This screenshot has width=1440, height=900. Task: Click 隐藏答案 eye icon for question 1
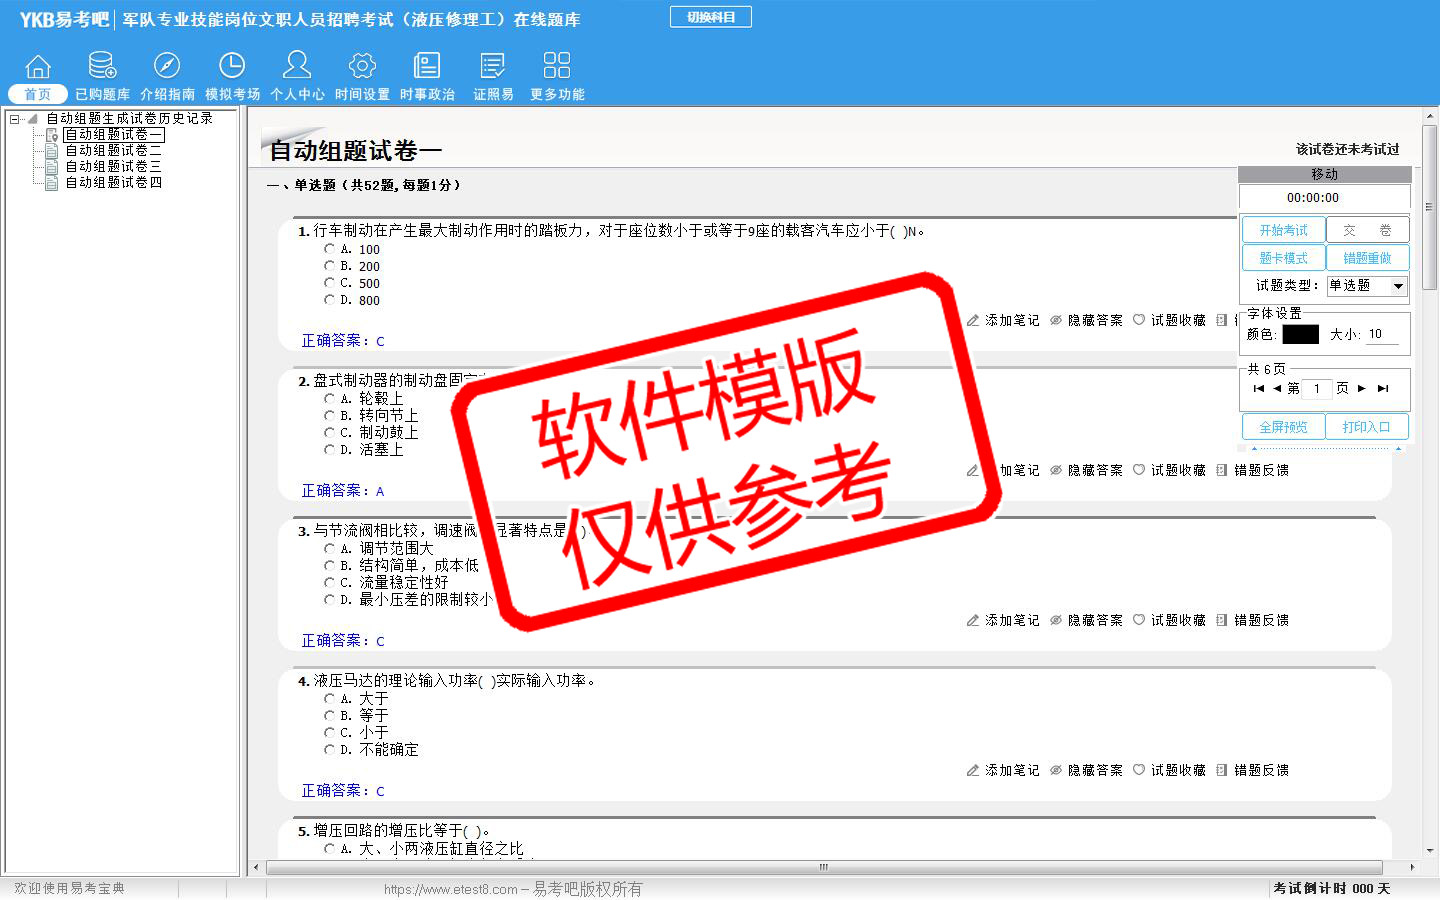[x=1056, y=320]
